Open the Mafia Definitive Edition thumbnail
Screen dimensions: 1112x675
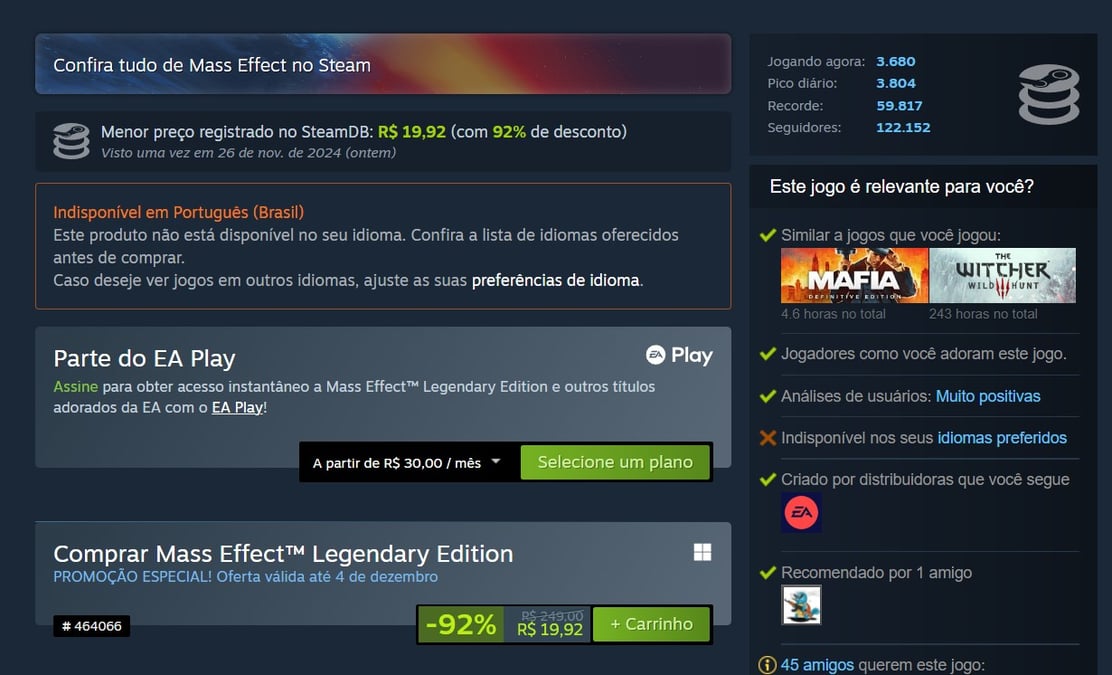[855, 276]
